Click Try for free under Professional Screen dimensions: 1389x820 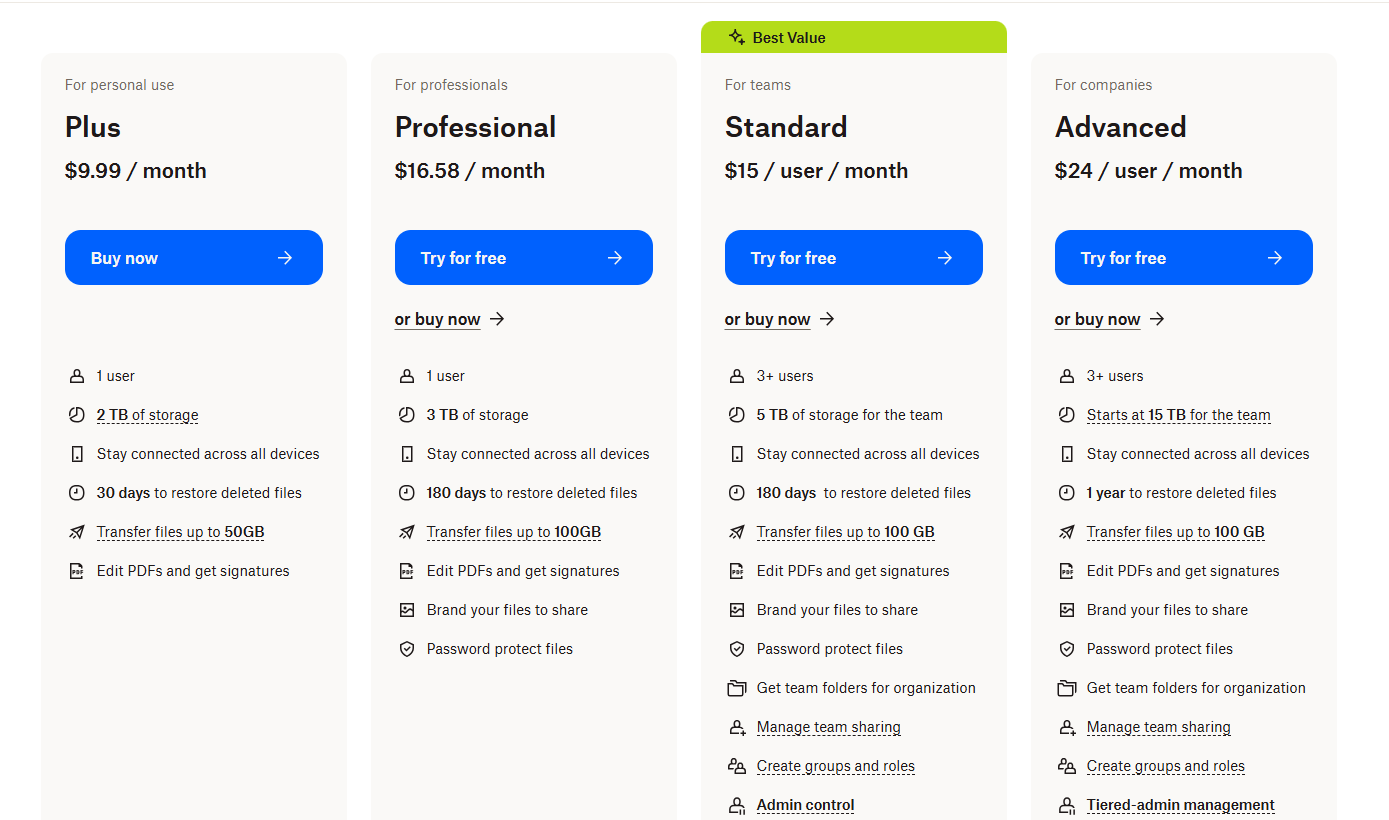click(x=524, y=258)
